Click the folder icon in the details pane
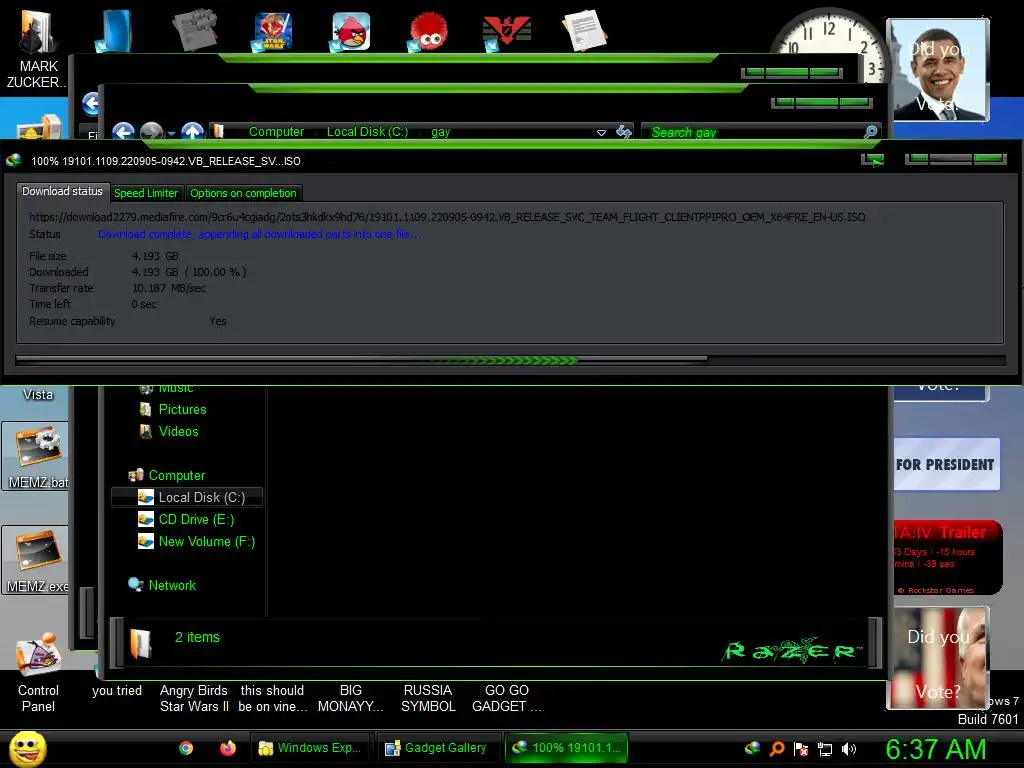The image size is (1024, 768). 140,643
